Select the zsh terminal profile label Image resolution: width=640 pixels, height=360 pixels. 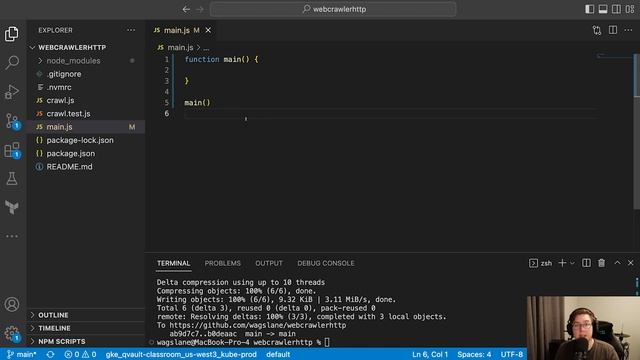(x=541, y=263)
